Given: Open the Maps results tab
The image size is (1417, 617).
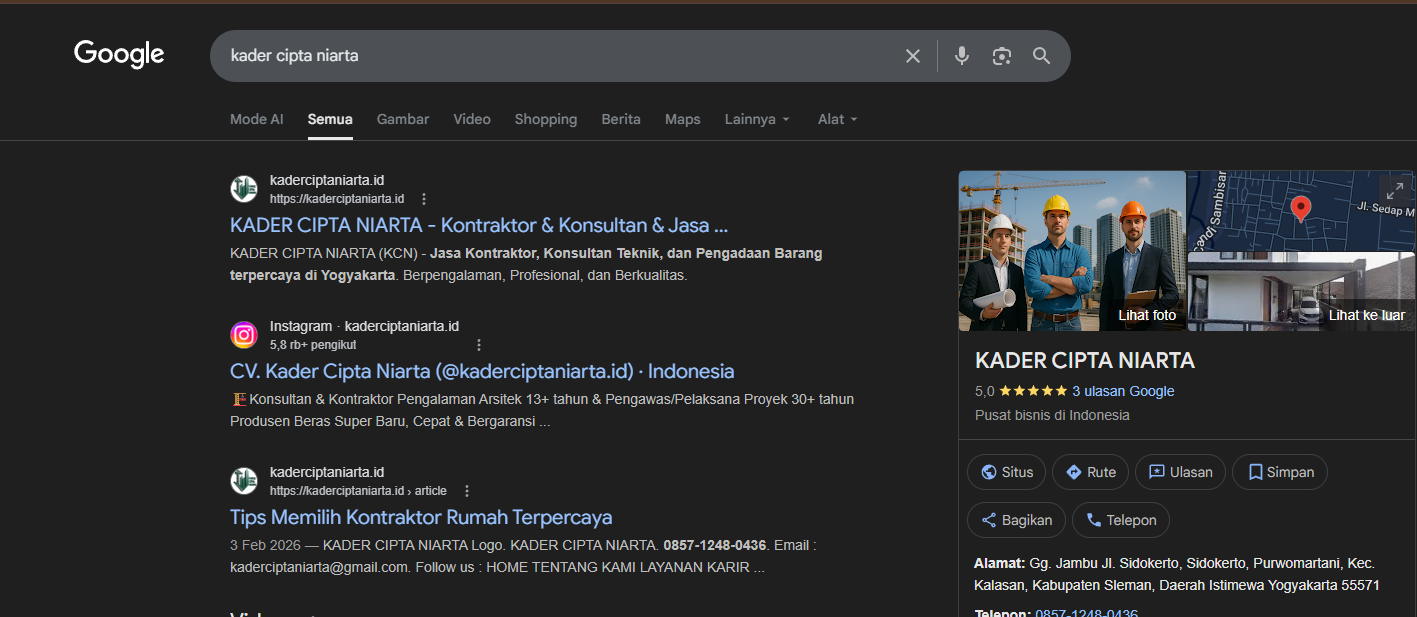Looking at the screenshot, I should click(683, 119).
